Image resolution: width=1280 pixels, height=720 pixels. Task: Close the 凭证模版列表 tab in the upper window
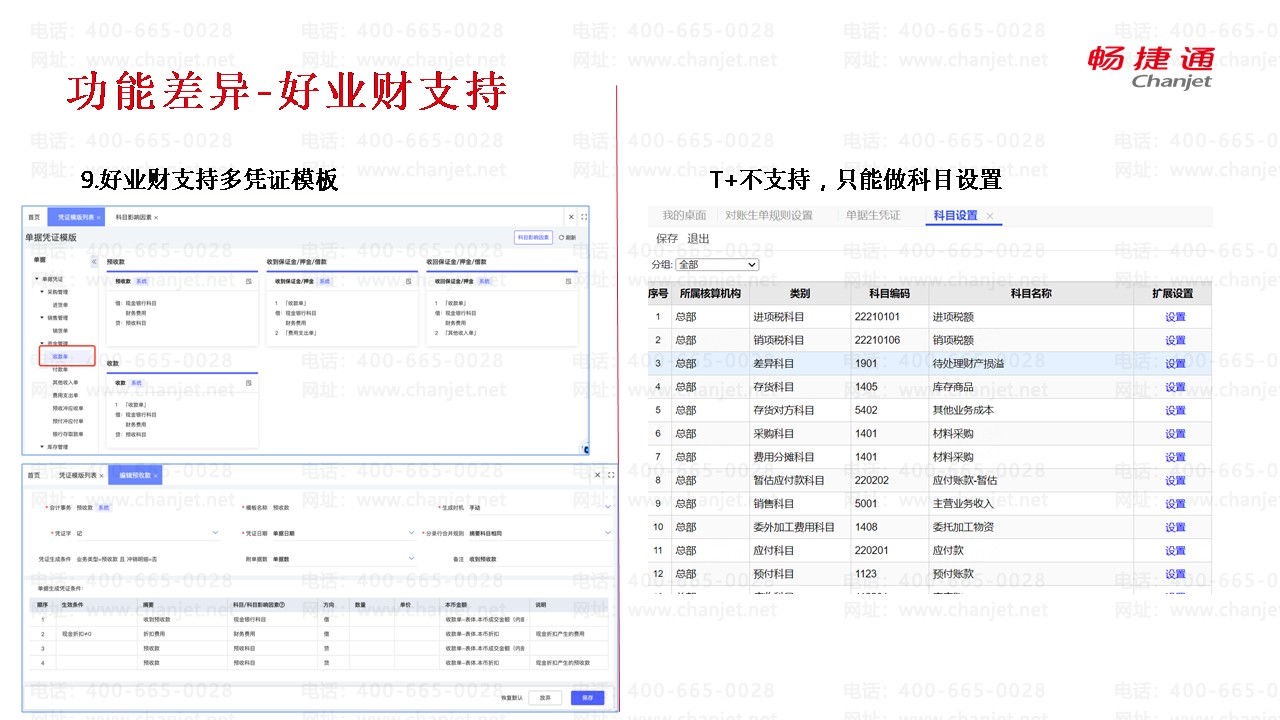click(100, 217)
